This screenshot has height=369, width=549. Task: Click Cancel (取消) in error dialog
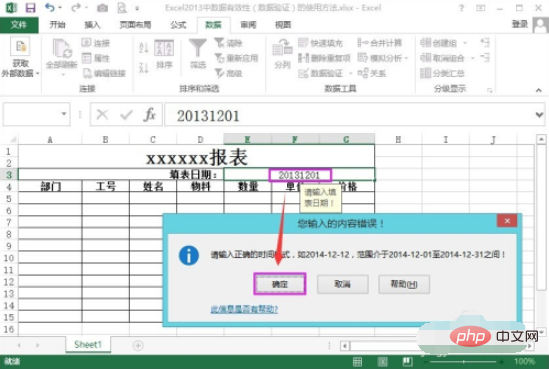(x=342, y=284)
